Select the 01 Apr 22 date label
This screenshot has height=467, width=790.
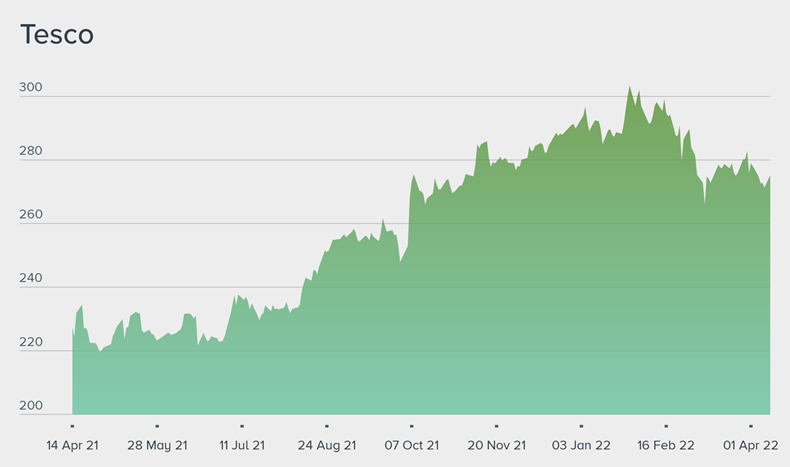(x=751, y=445)
